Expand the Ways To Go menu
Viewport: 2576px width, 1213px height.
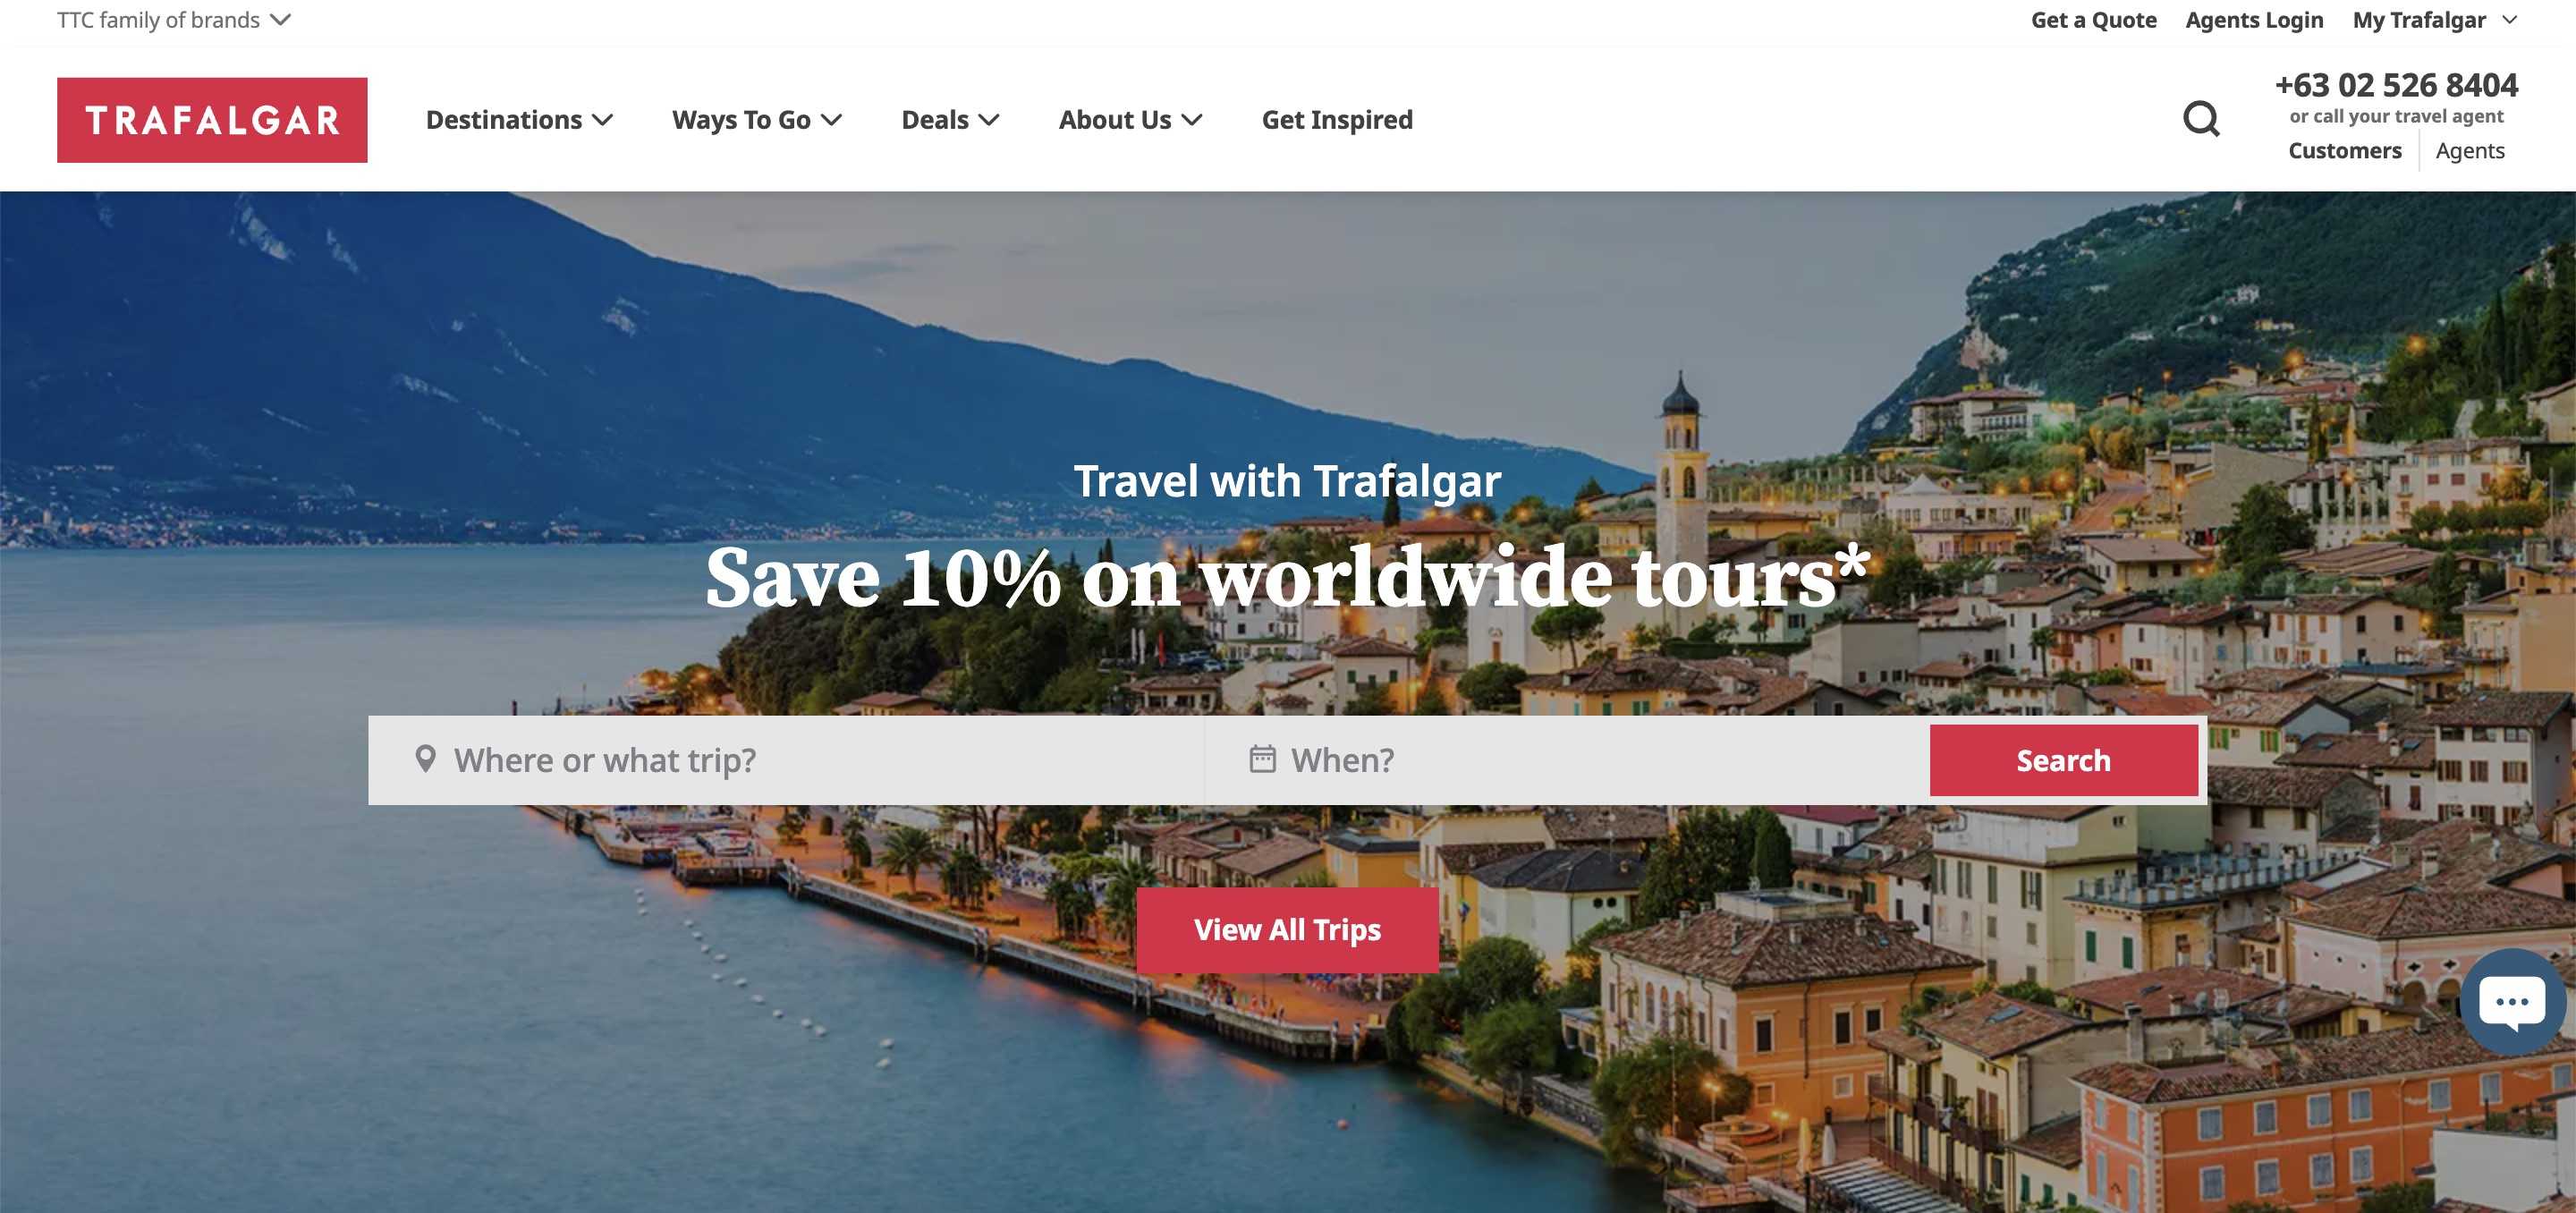757,120
